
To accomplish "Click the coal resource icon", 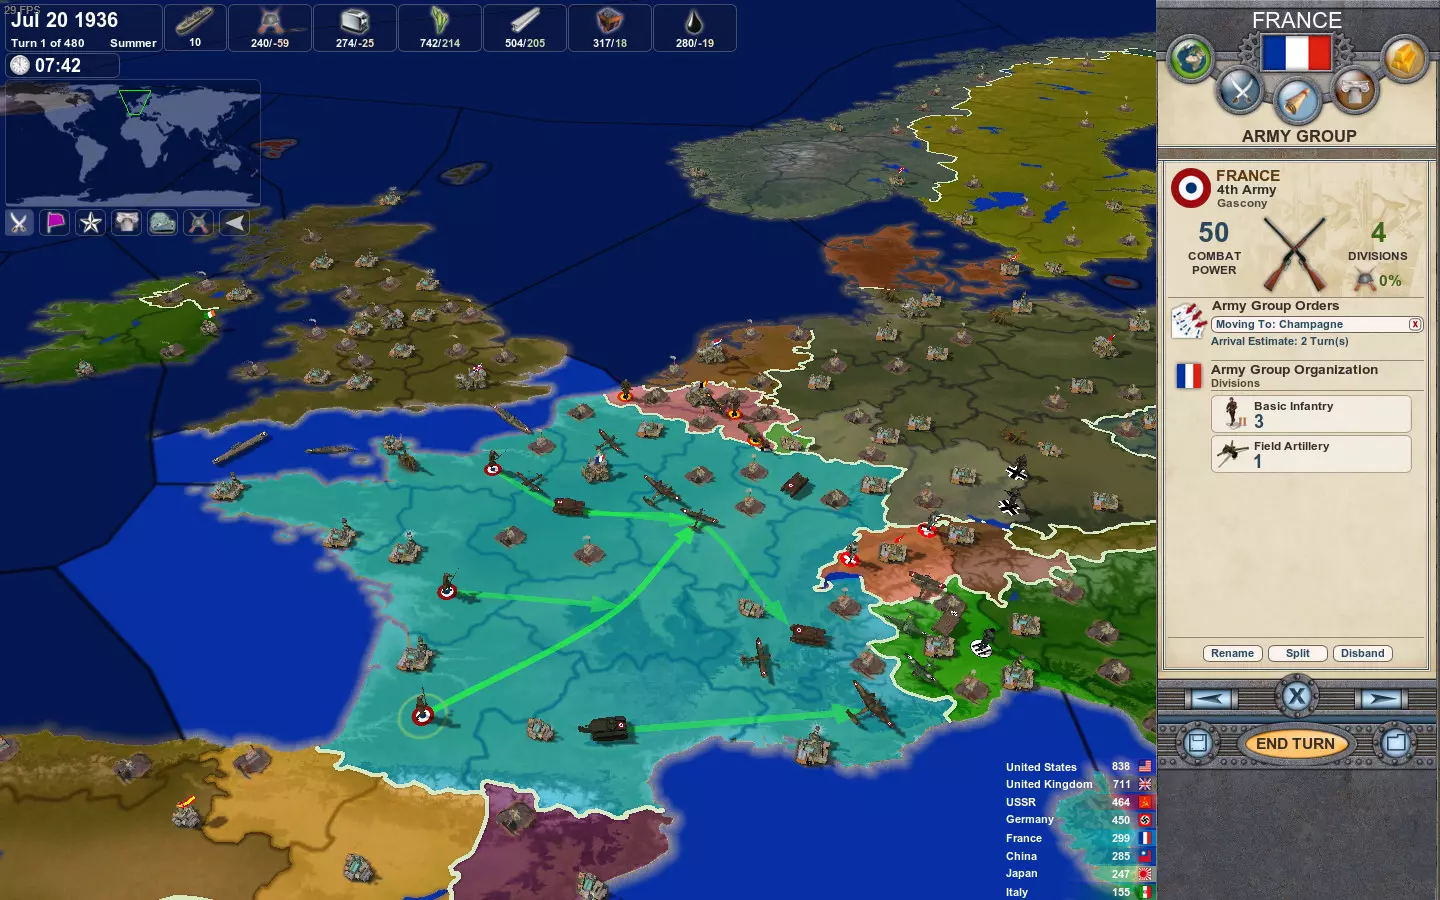I will coord(610,21).
